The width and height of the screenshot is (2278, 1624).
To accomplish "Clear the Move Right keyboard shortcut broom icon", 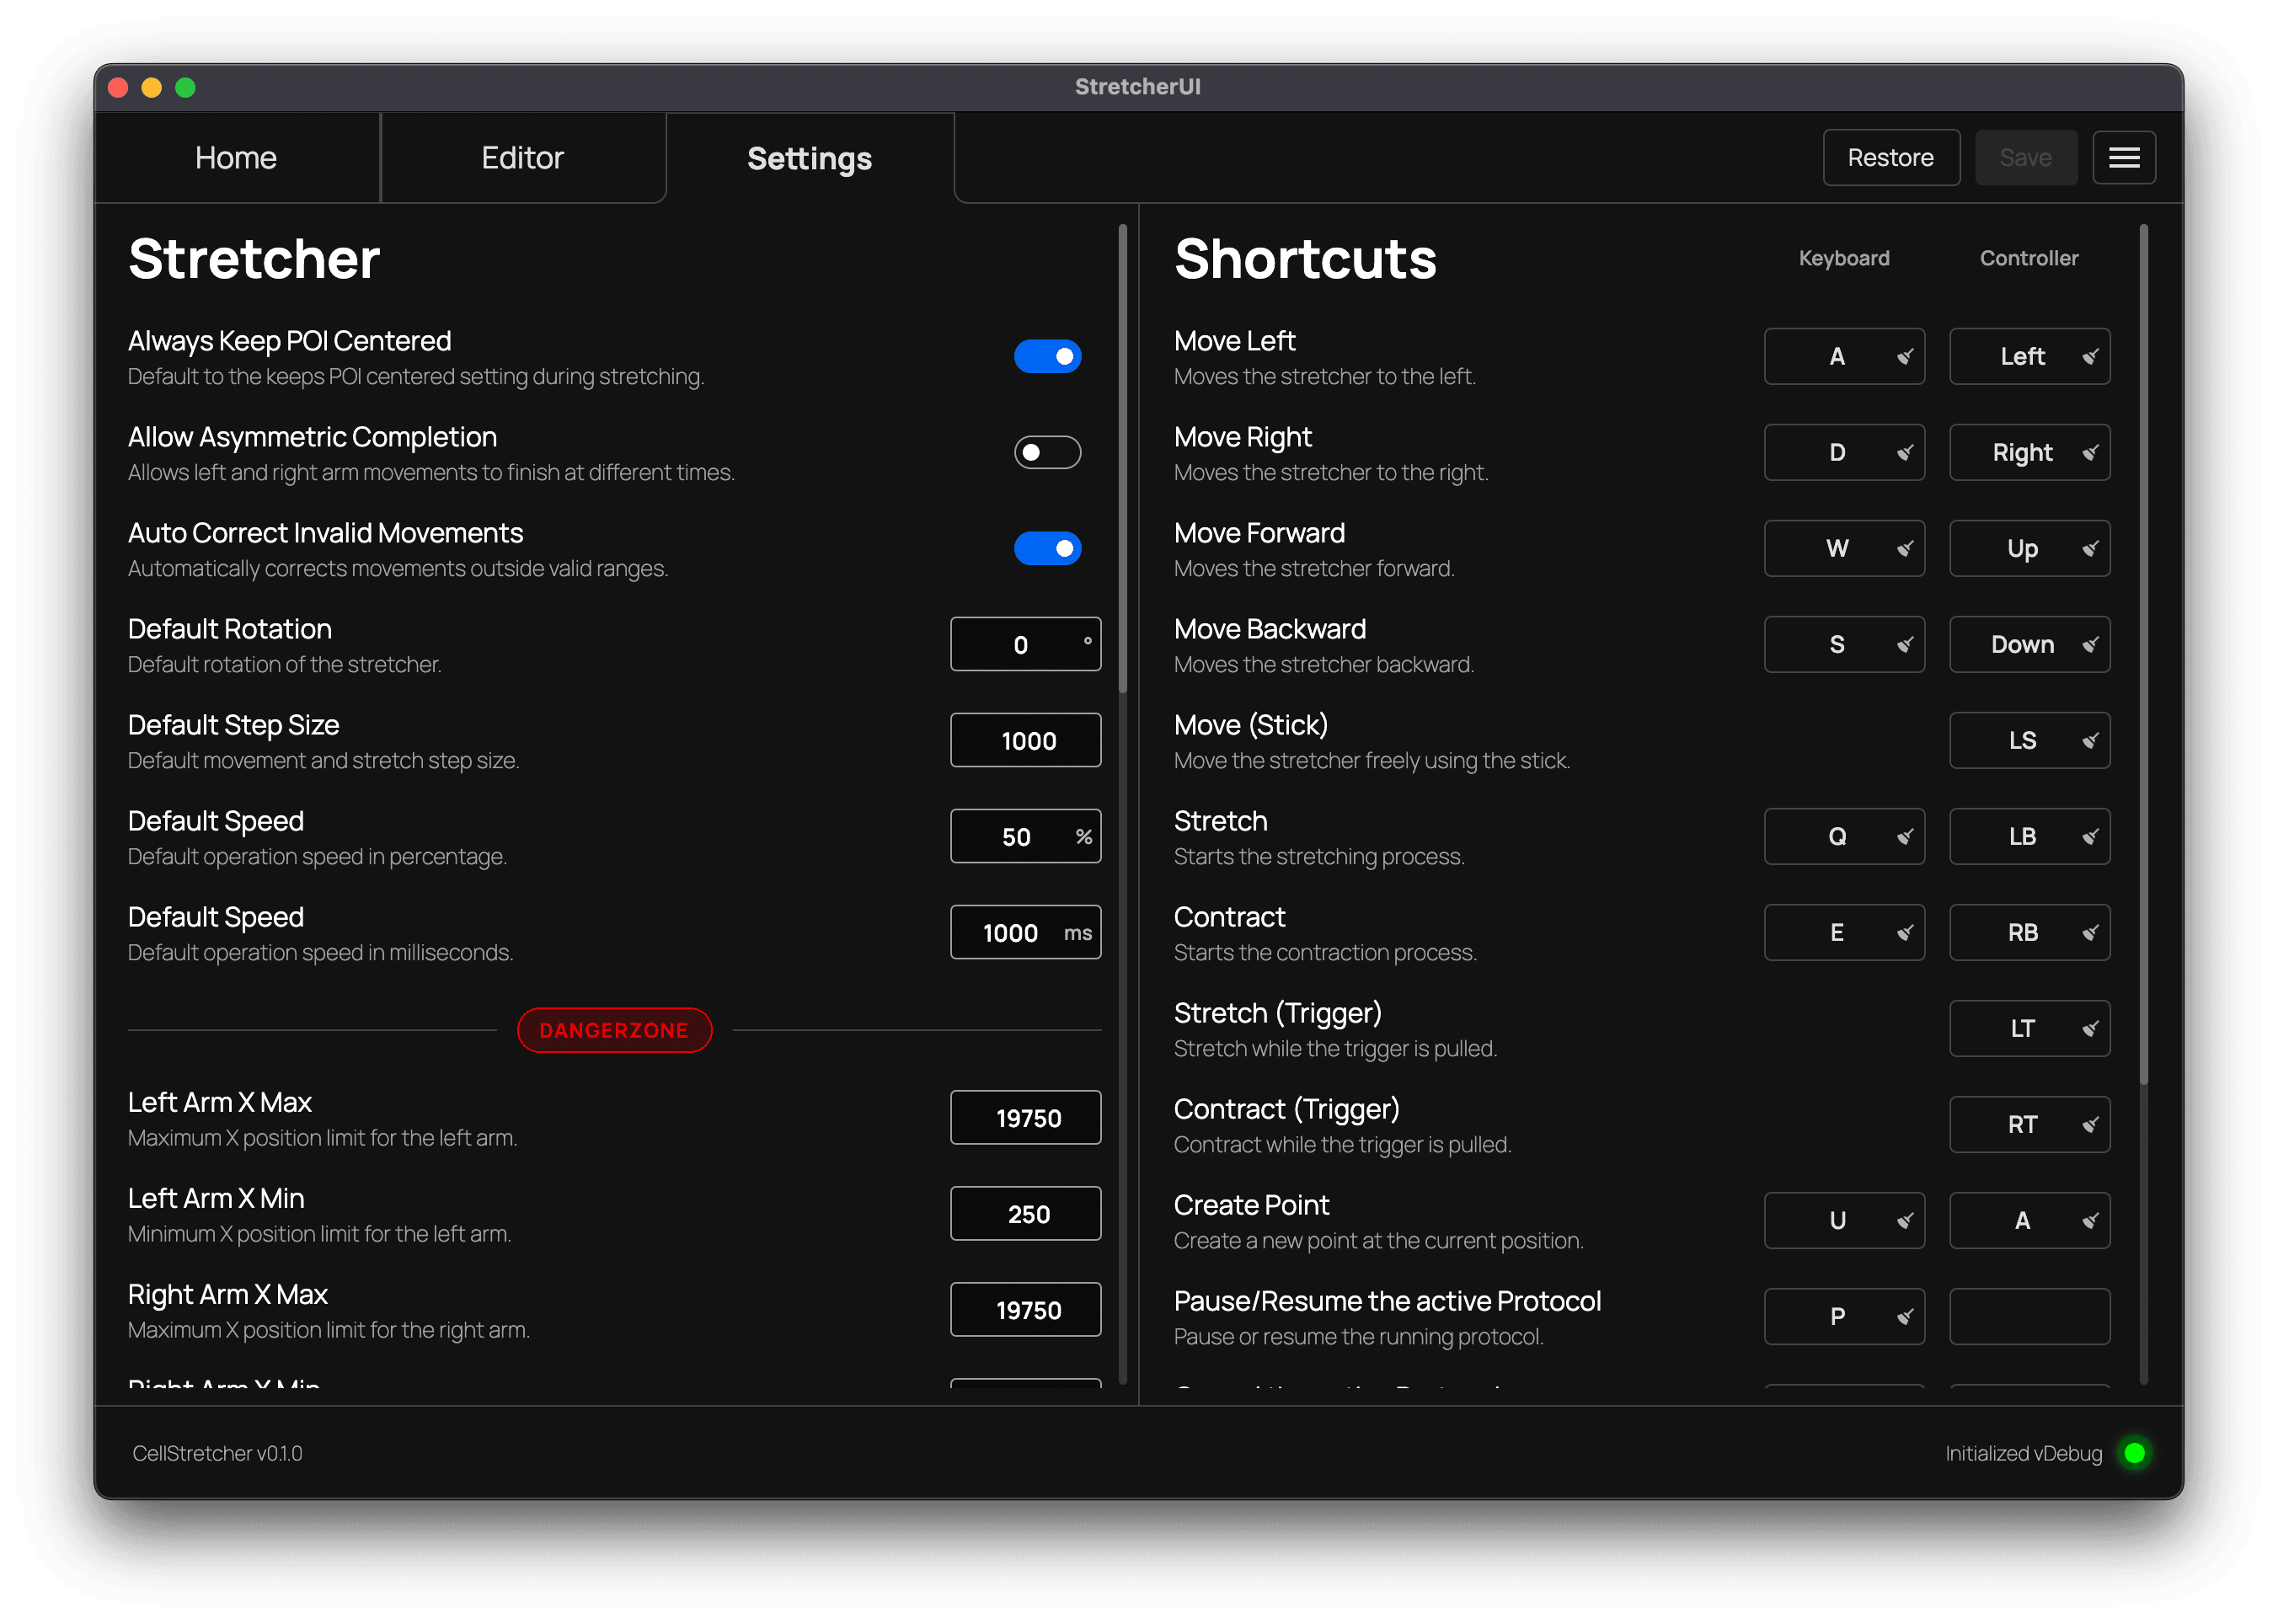I will pos(1904,453).
